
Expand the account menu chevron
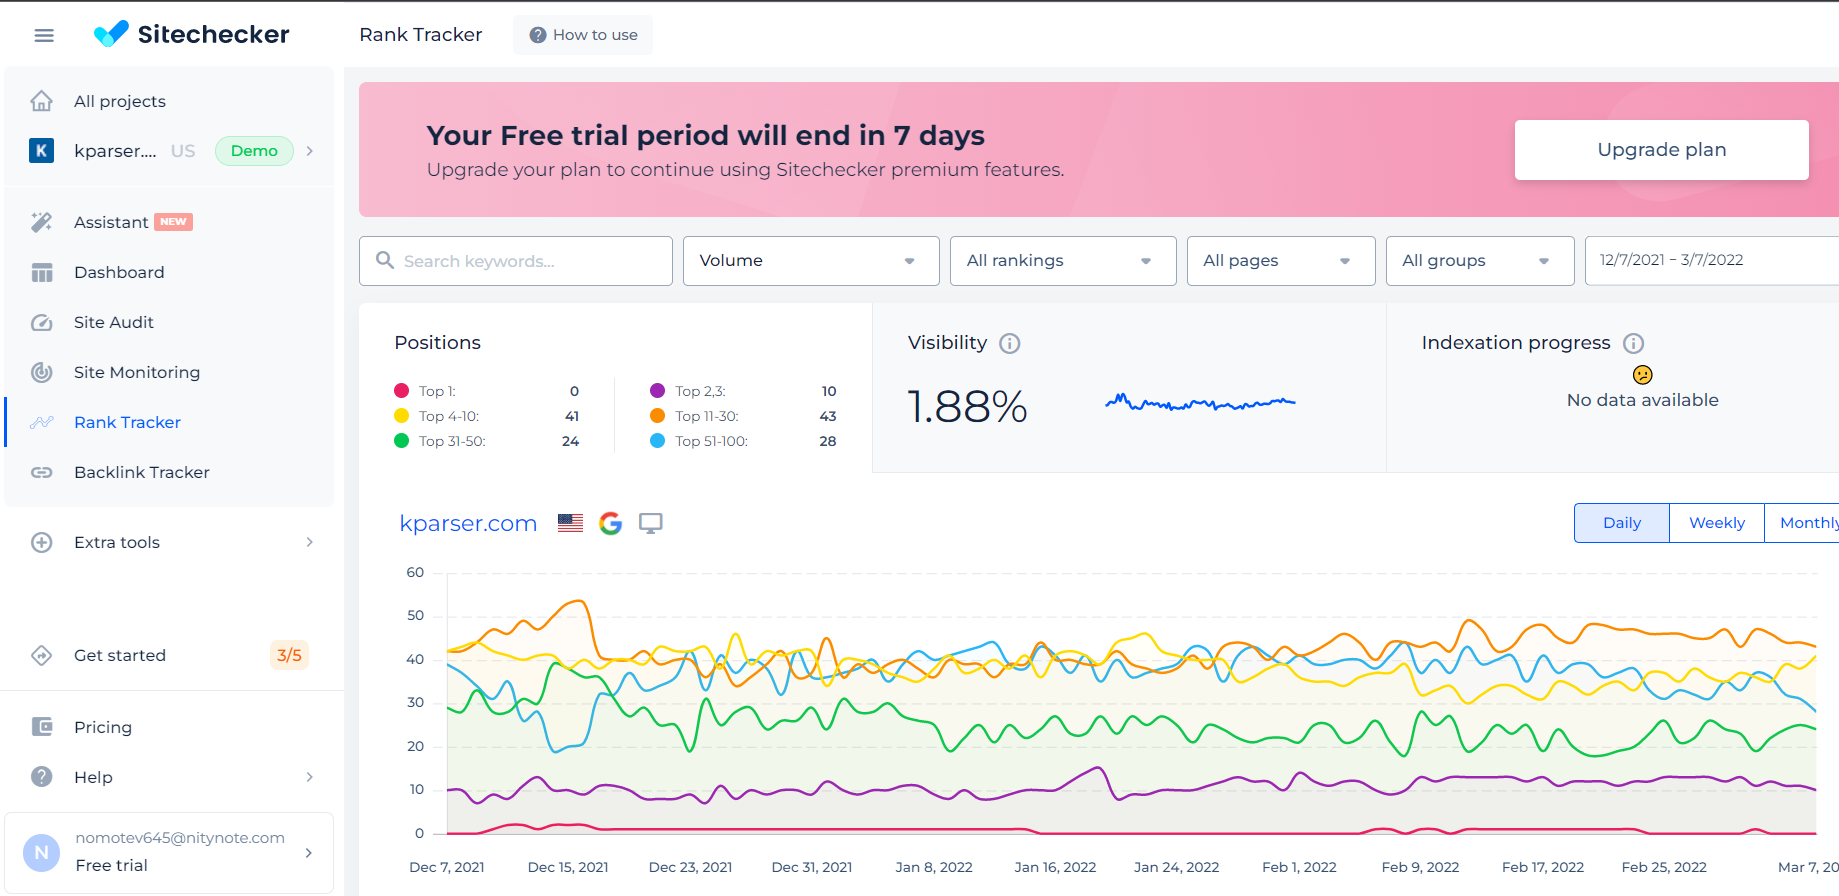(309, 853)
